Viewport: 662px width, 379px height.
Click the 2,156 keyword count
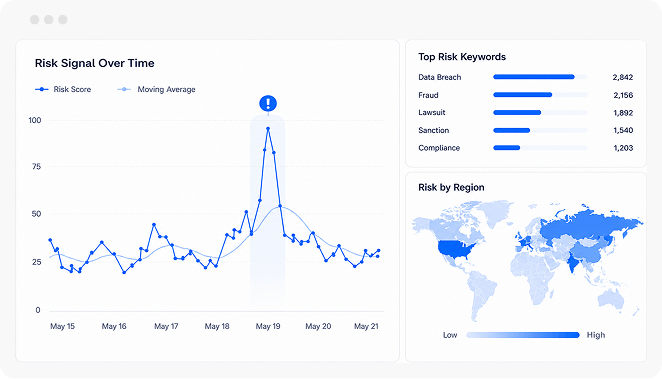[623, 95]
